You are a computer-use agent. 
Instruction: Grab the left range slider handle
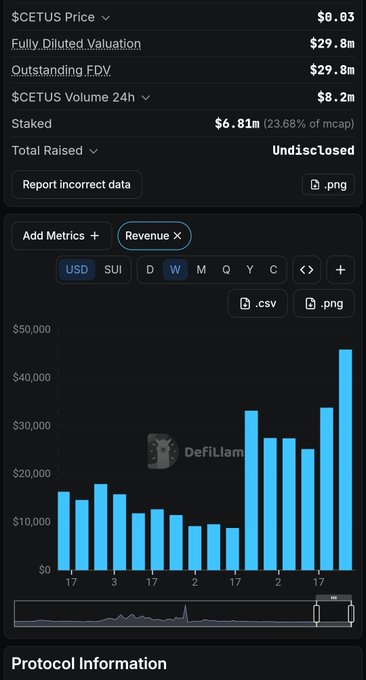click(x=317, y=614)
